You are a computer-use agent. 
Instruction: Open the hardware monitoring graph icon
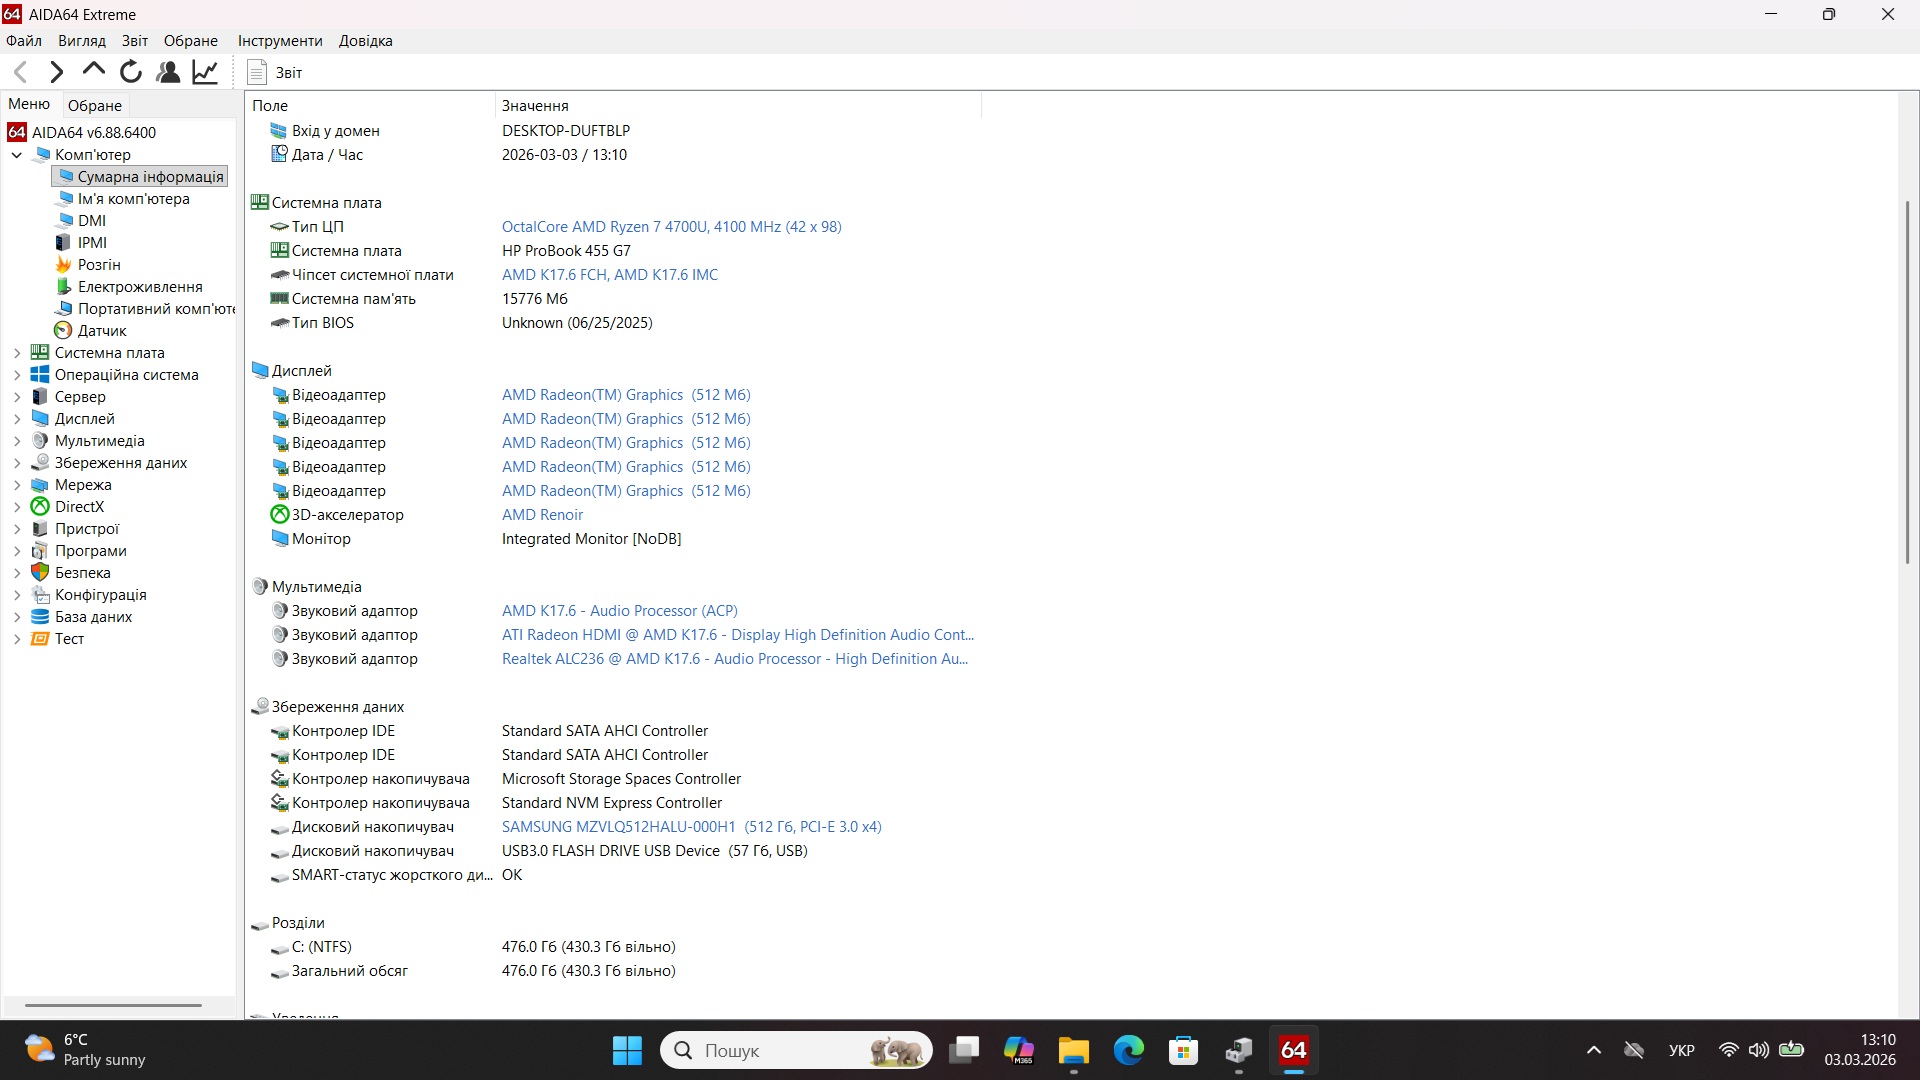click(204, 71)
